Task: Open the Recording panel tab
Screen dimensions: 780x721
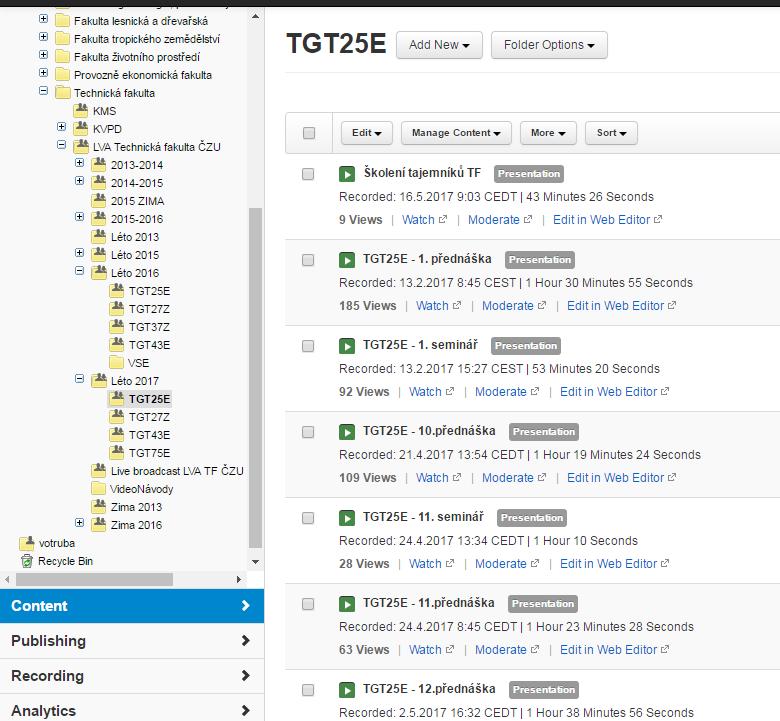Action: pyautogui.click(x=132, y=676)
